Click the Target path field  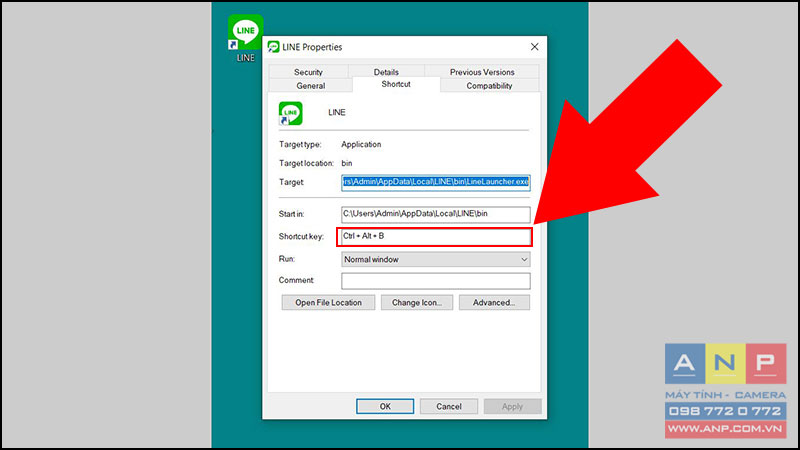(x=436, y=182)
